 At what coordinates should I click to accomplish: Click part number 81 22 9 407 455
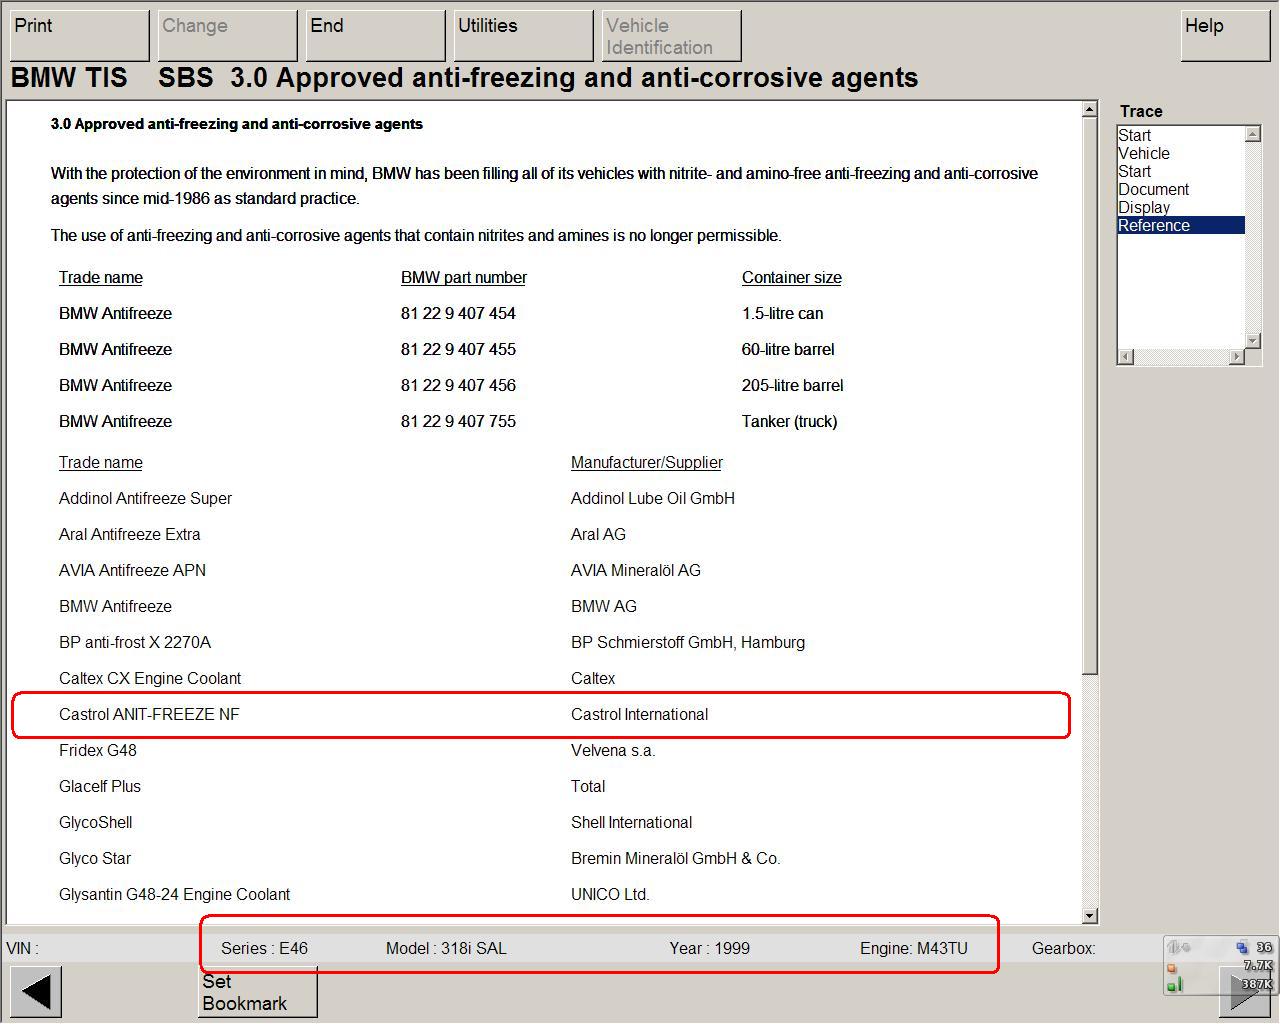458,349
